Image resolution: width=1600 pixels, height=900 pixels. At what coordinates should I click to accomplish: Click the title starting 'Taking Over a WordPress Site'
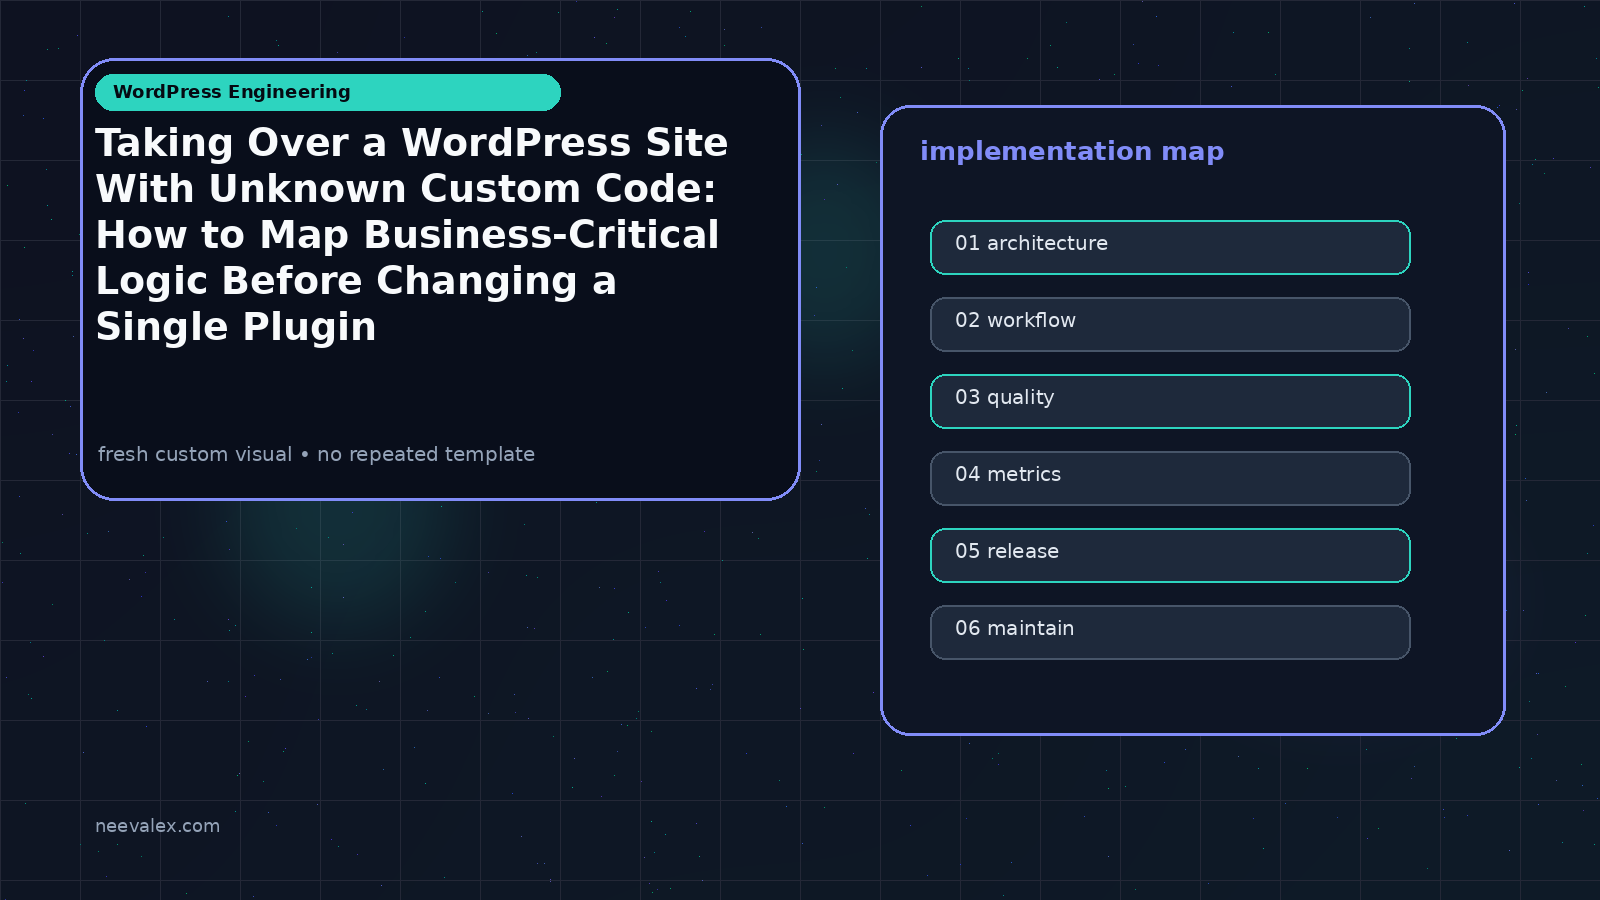coord(412,235)
